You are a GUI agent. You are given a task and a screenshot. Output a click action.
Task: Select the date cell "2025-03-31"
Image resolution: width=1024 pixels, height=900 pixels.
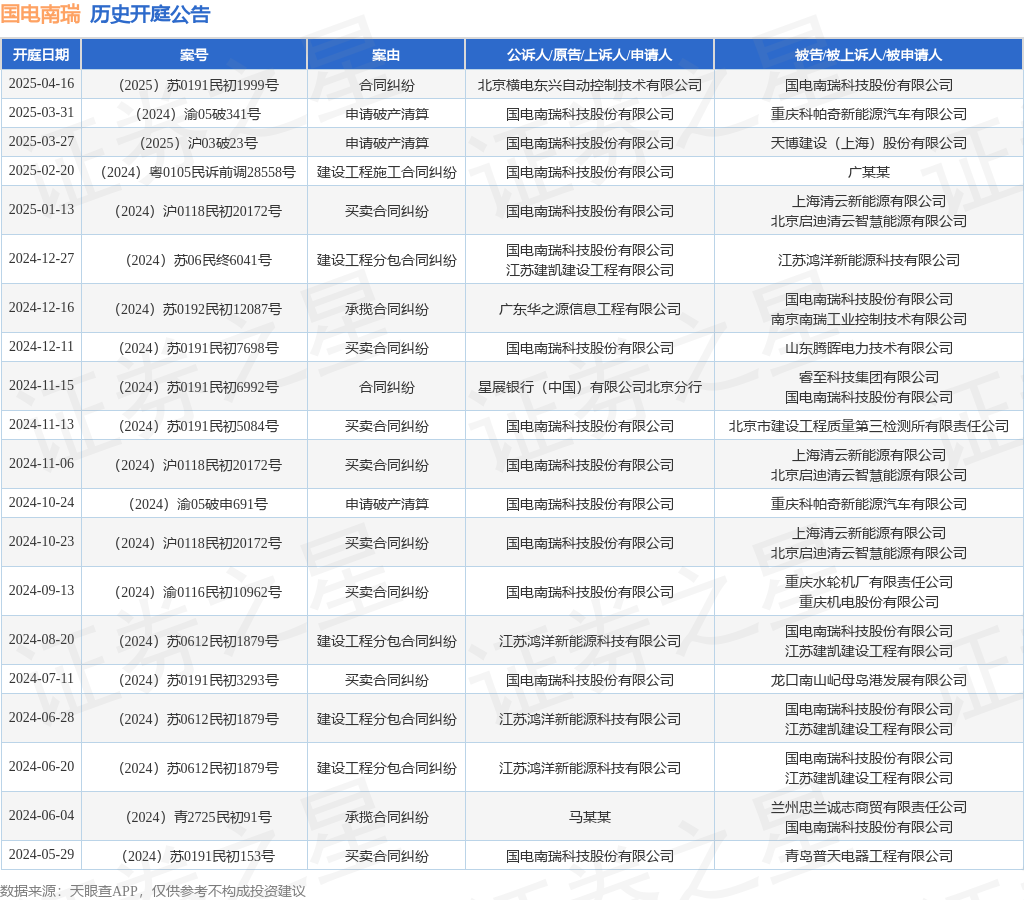(x=41, y=112)
